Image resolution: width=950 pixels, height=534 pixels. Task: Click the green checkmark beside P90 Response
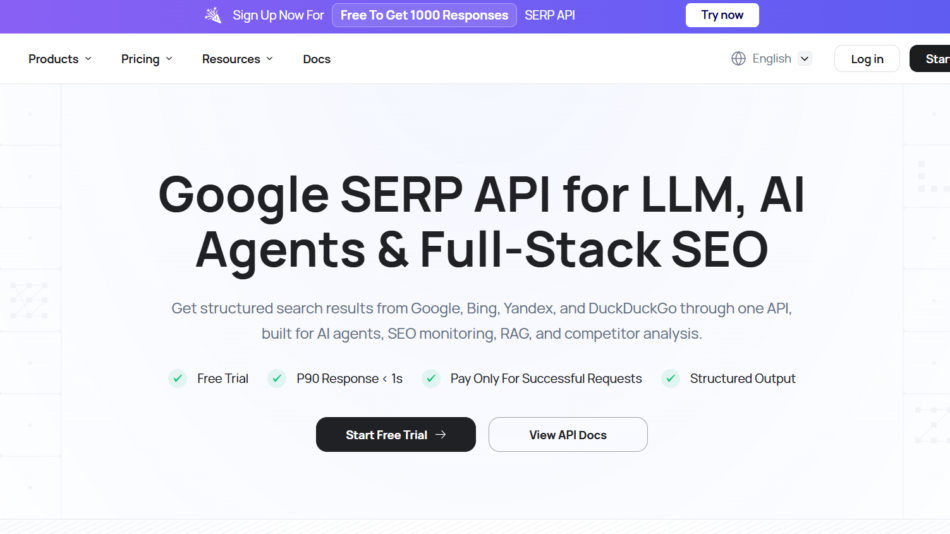point(277,378)
